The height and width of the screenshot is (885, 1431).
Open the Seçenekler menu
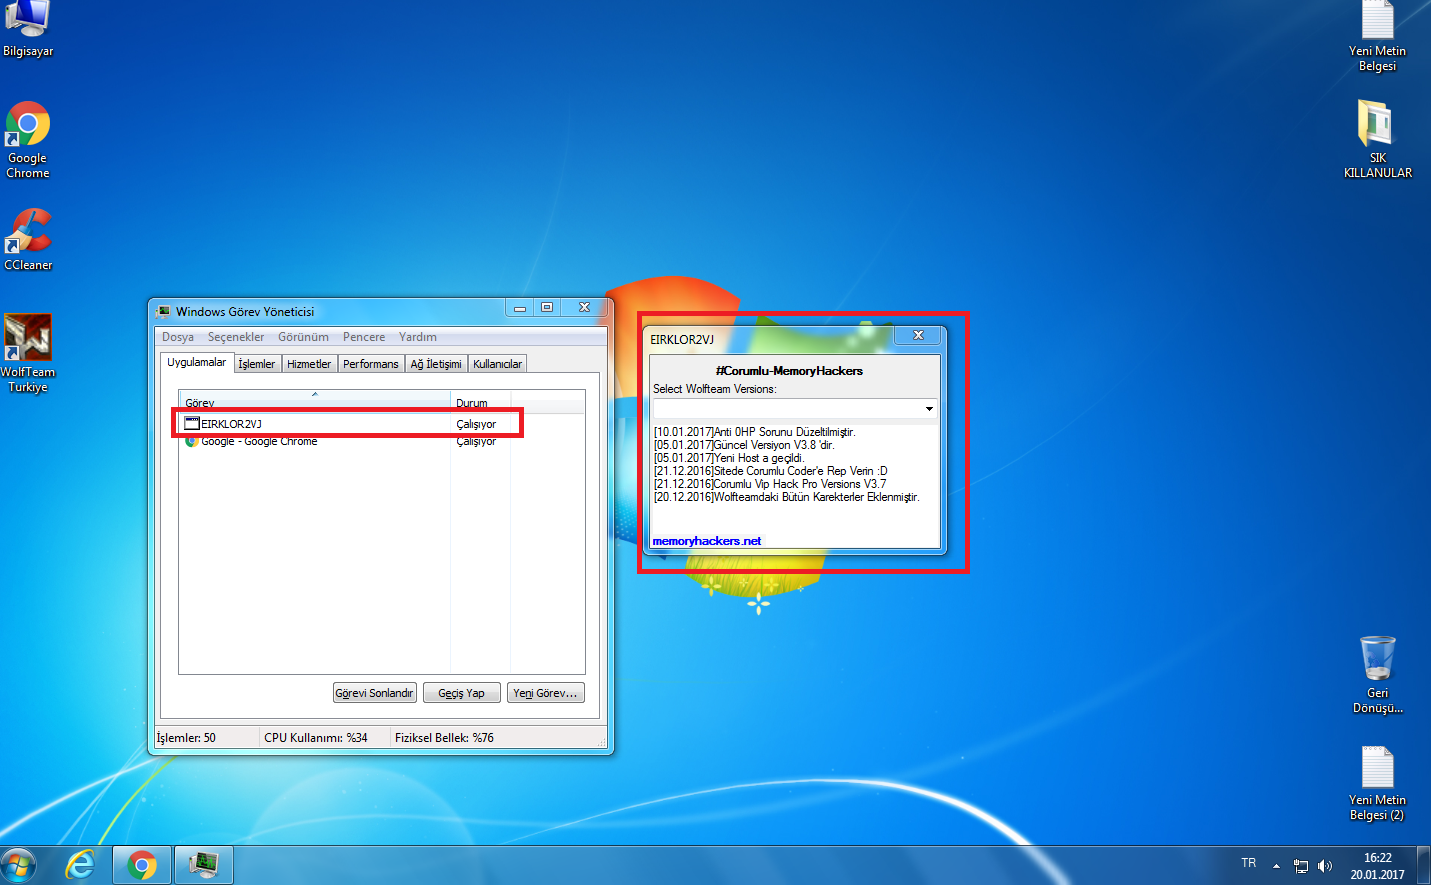(x=236, y=337)
